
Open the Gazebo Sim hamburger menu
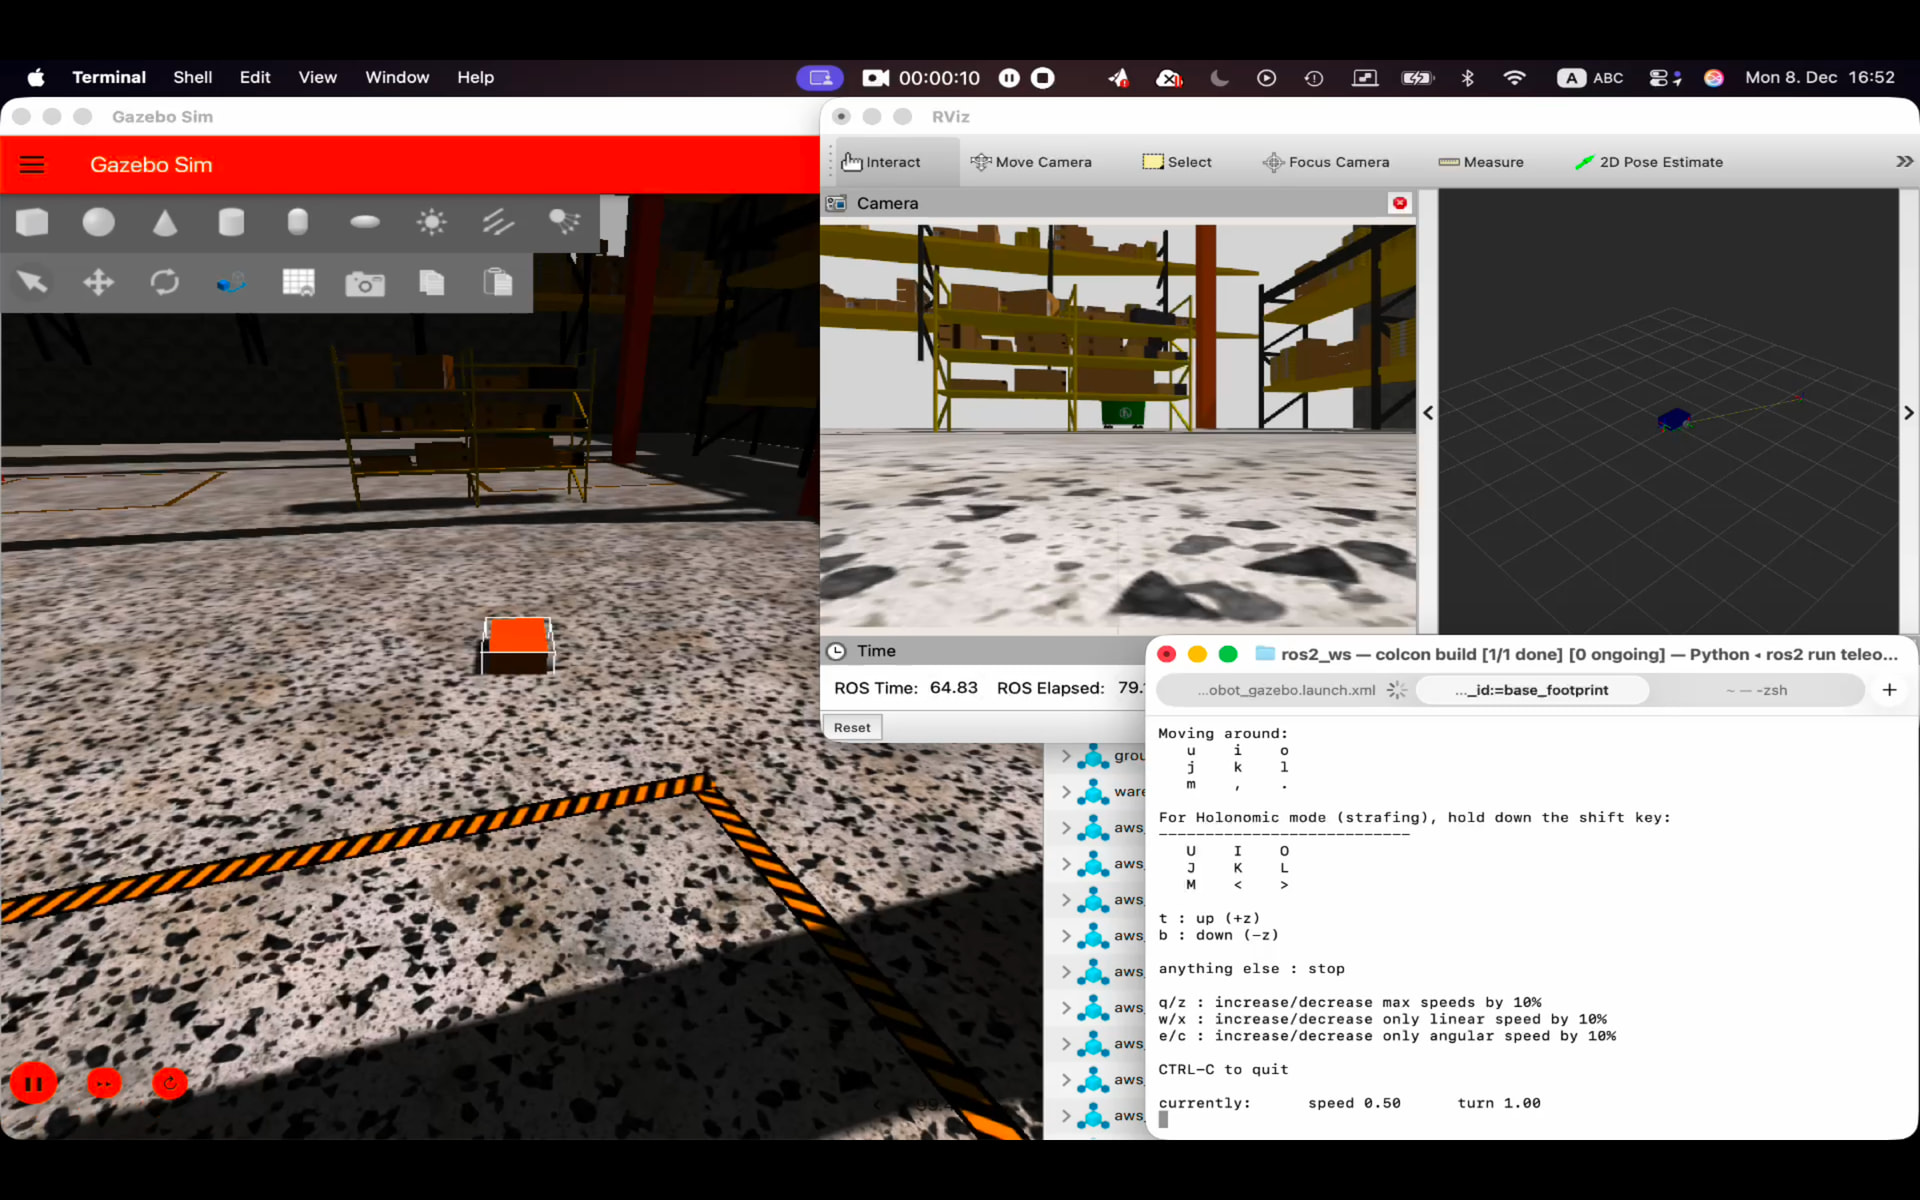click(32, 165)
